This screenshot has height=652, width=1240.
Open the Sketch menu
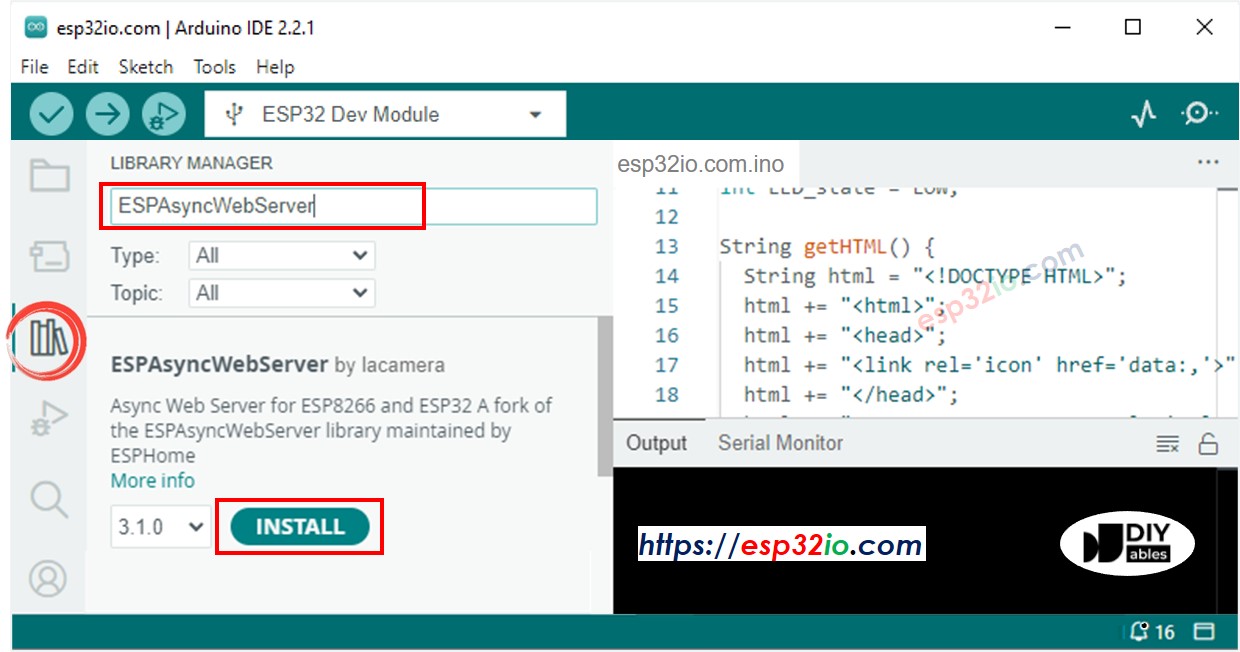pos(146,67)
